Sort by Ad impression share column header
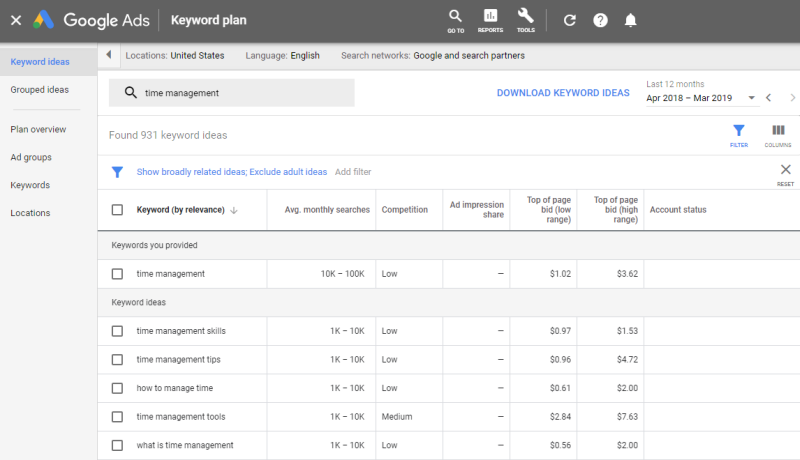Viewport: 800px width, 460px height. tap(477, 210)
